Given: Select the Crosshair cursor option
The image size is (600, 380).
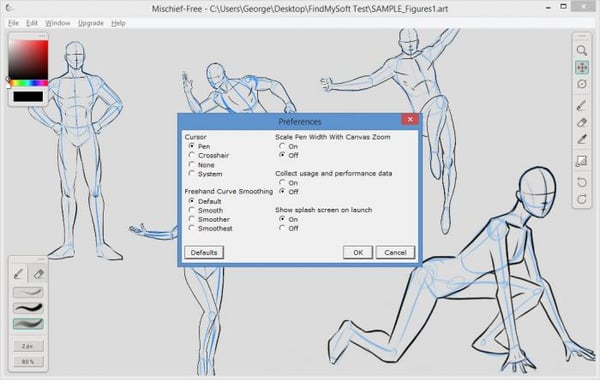Looking at the screenshot, I should click(209, 155).
